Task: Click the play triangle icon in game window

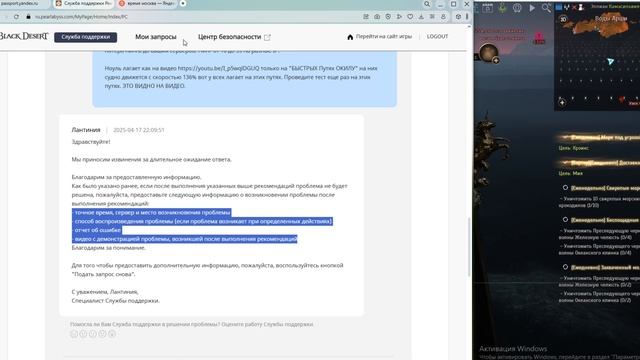Action: coord(532,8)
